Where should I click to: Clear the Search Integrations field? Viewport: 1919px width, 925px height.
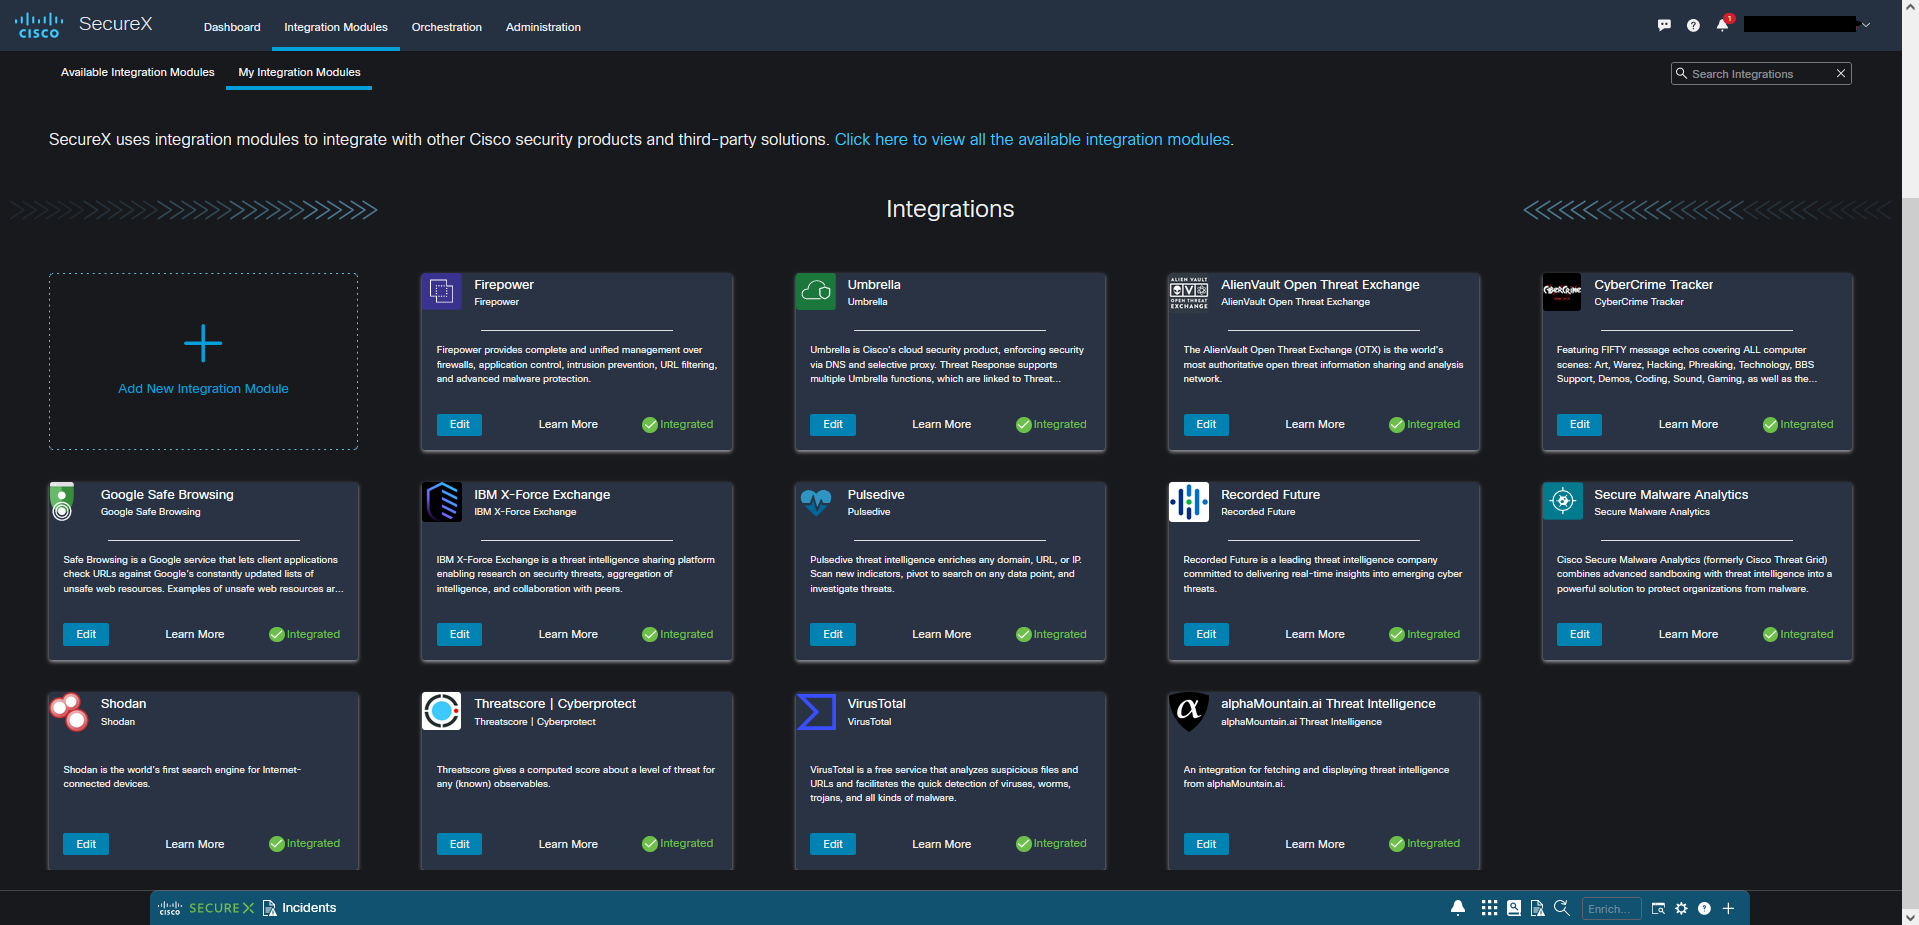(1841, 74)
